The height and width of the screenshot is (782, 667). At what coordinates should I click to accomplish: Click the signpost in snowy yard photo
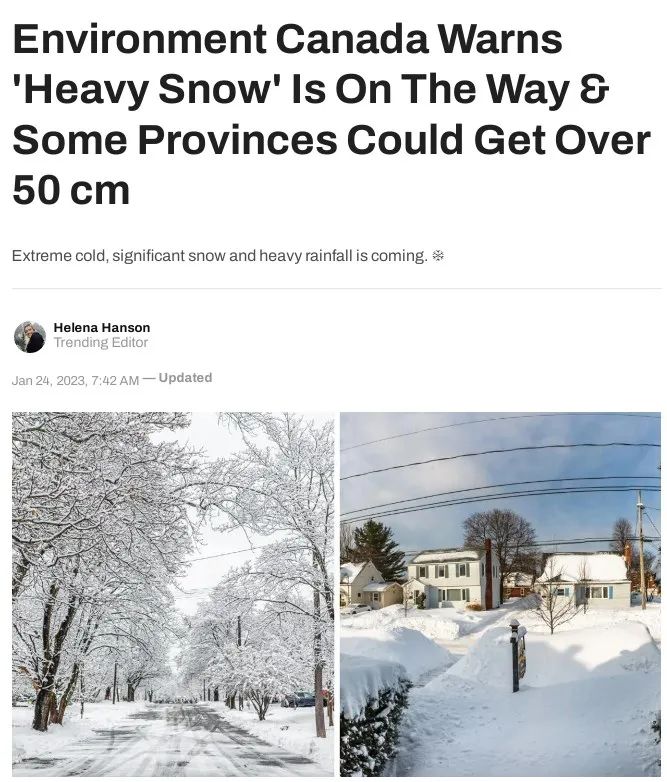point(517,655)
